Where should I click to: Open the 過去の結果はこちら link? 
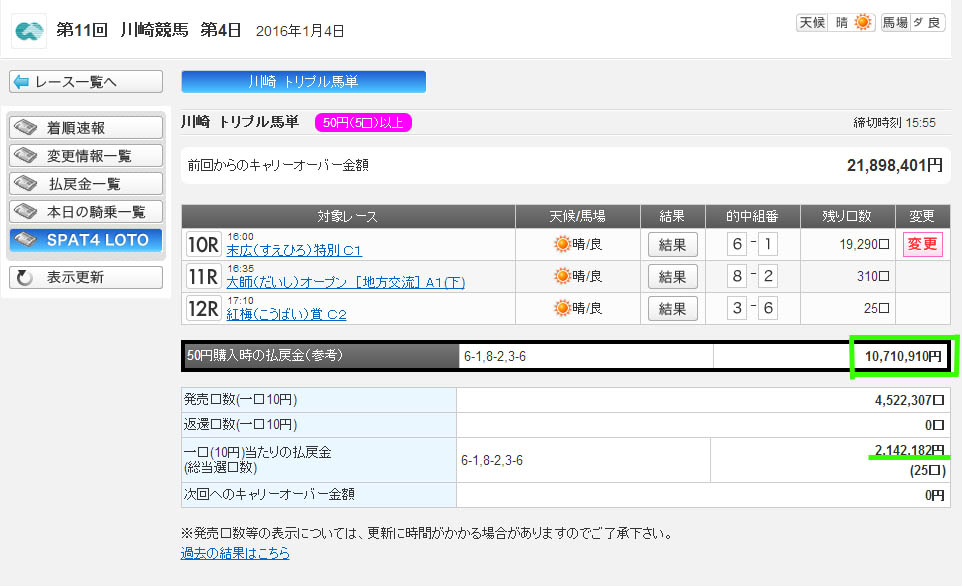tap(235, 553)
